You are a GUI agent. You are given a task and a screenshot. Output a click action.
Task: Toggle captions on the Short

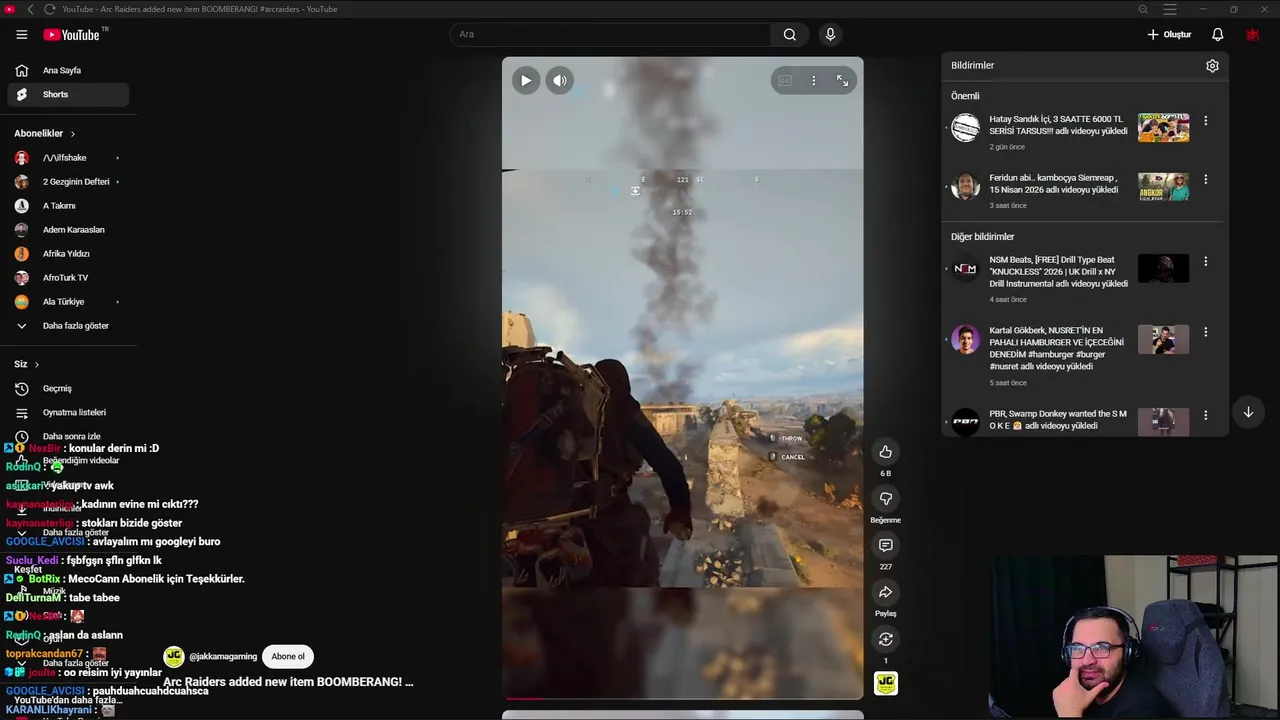[x=785, y=81]
